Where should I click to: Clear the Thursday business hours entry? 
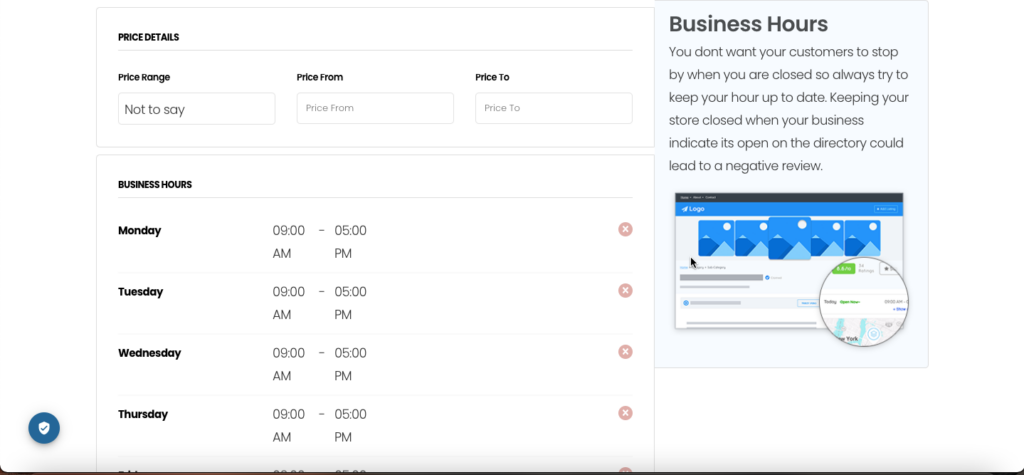tap(625, 413)
